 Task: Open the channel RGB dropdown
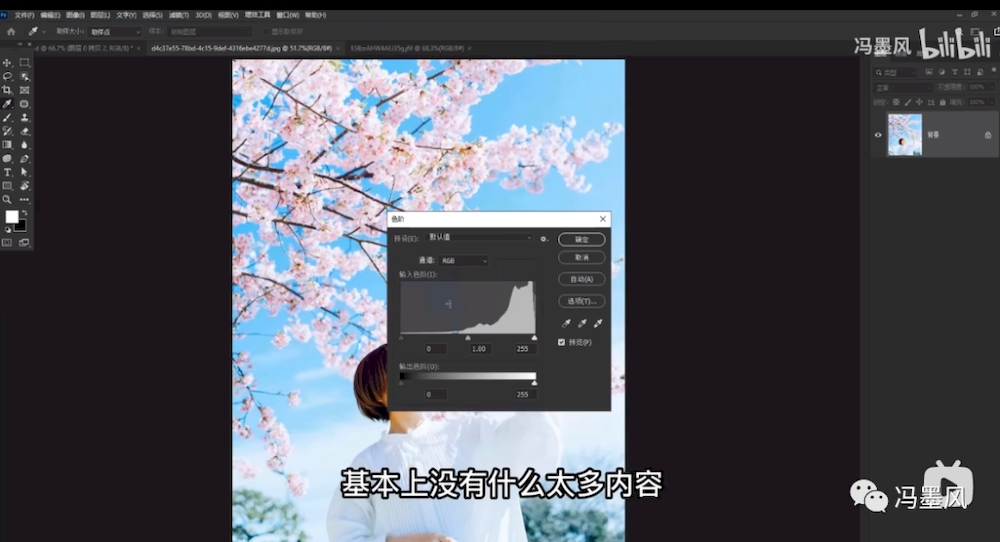coord(464,260)
